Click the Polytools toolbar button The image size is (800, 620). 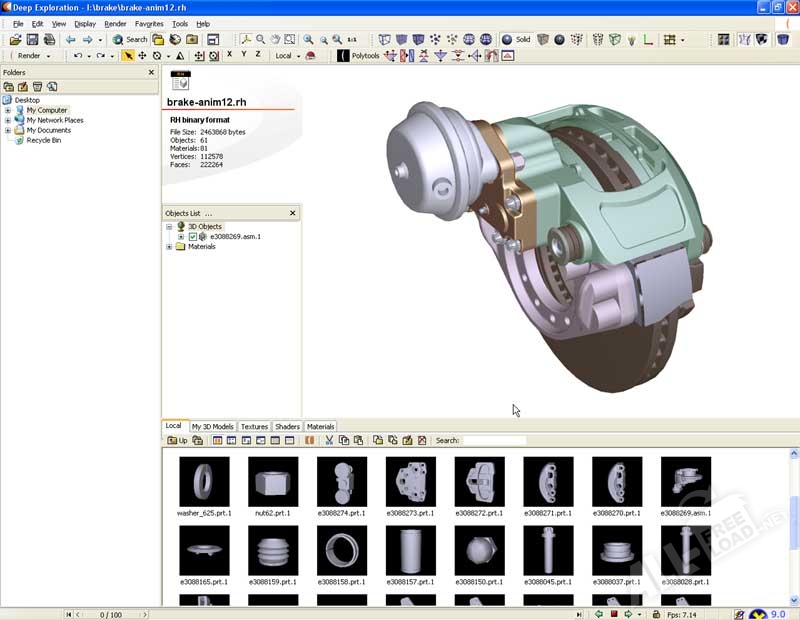364,56
